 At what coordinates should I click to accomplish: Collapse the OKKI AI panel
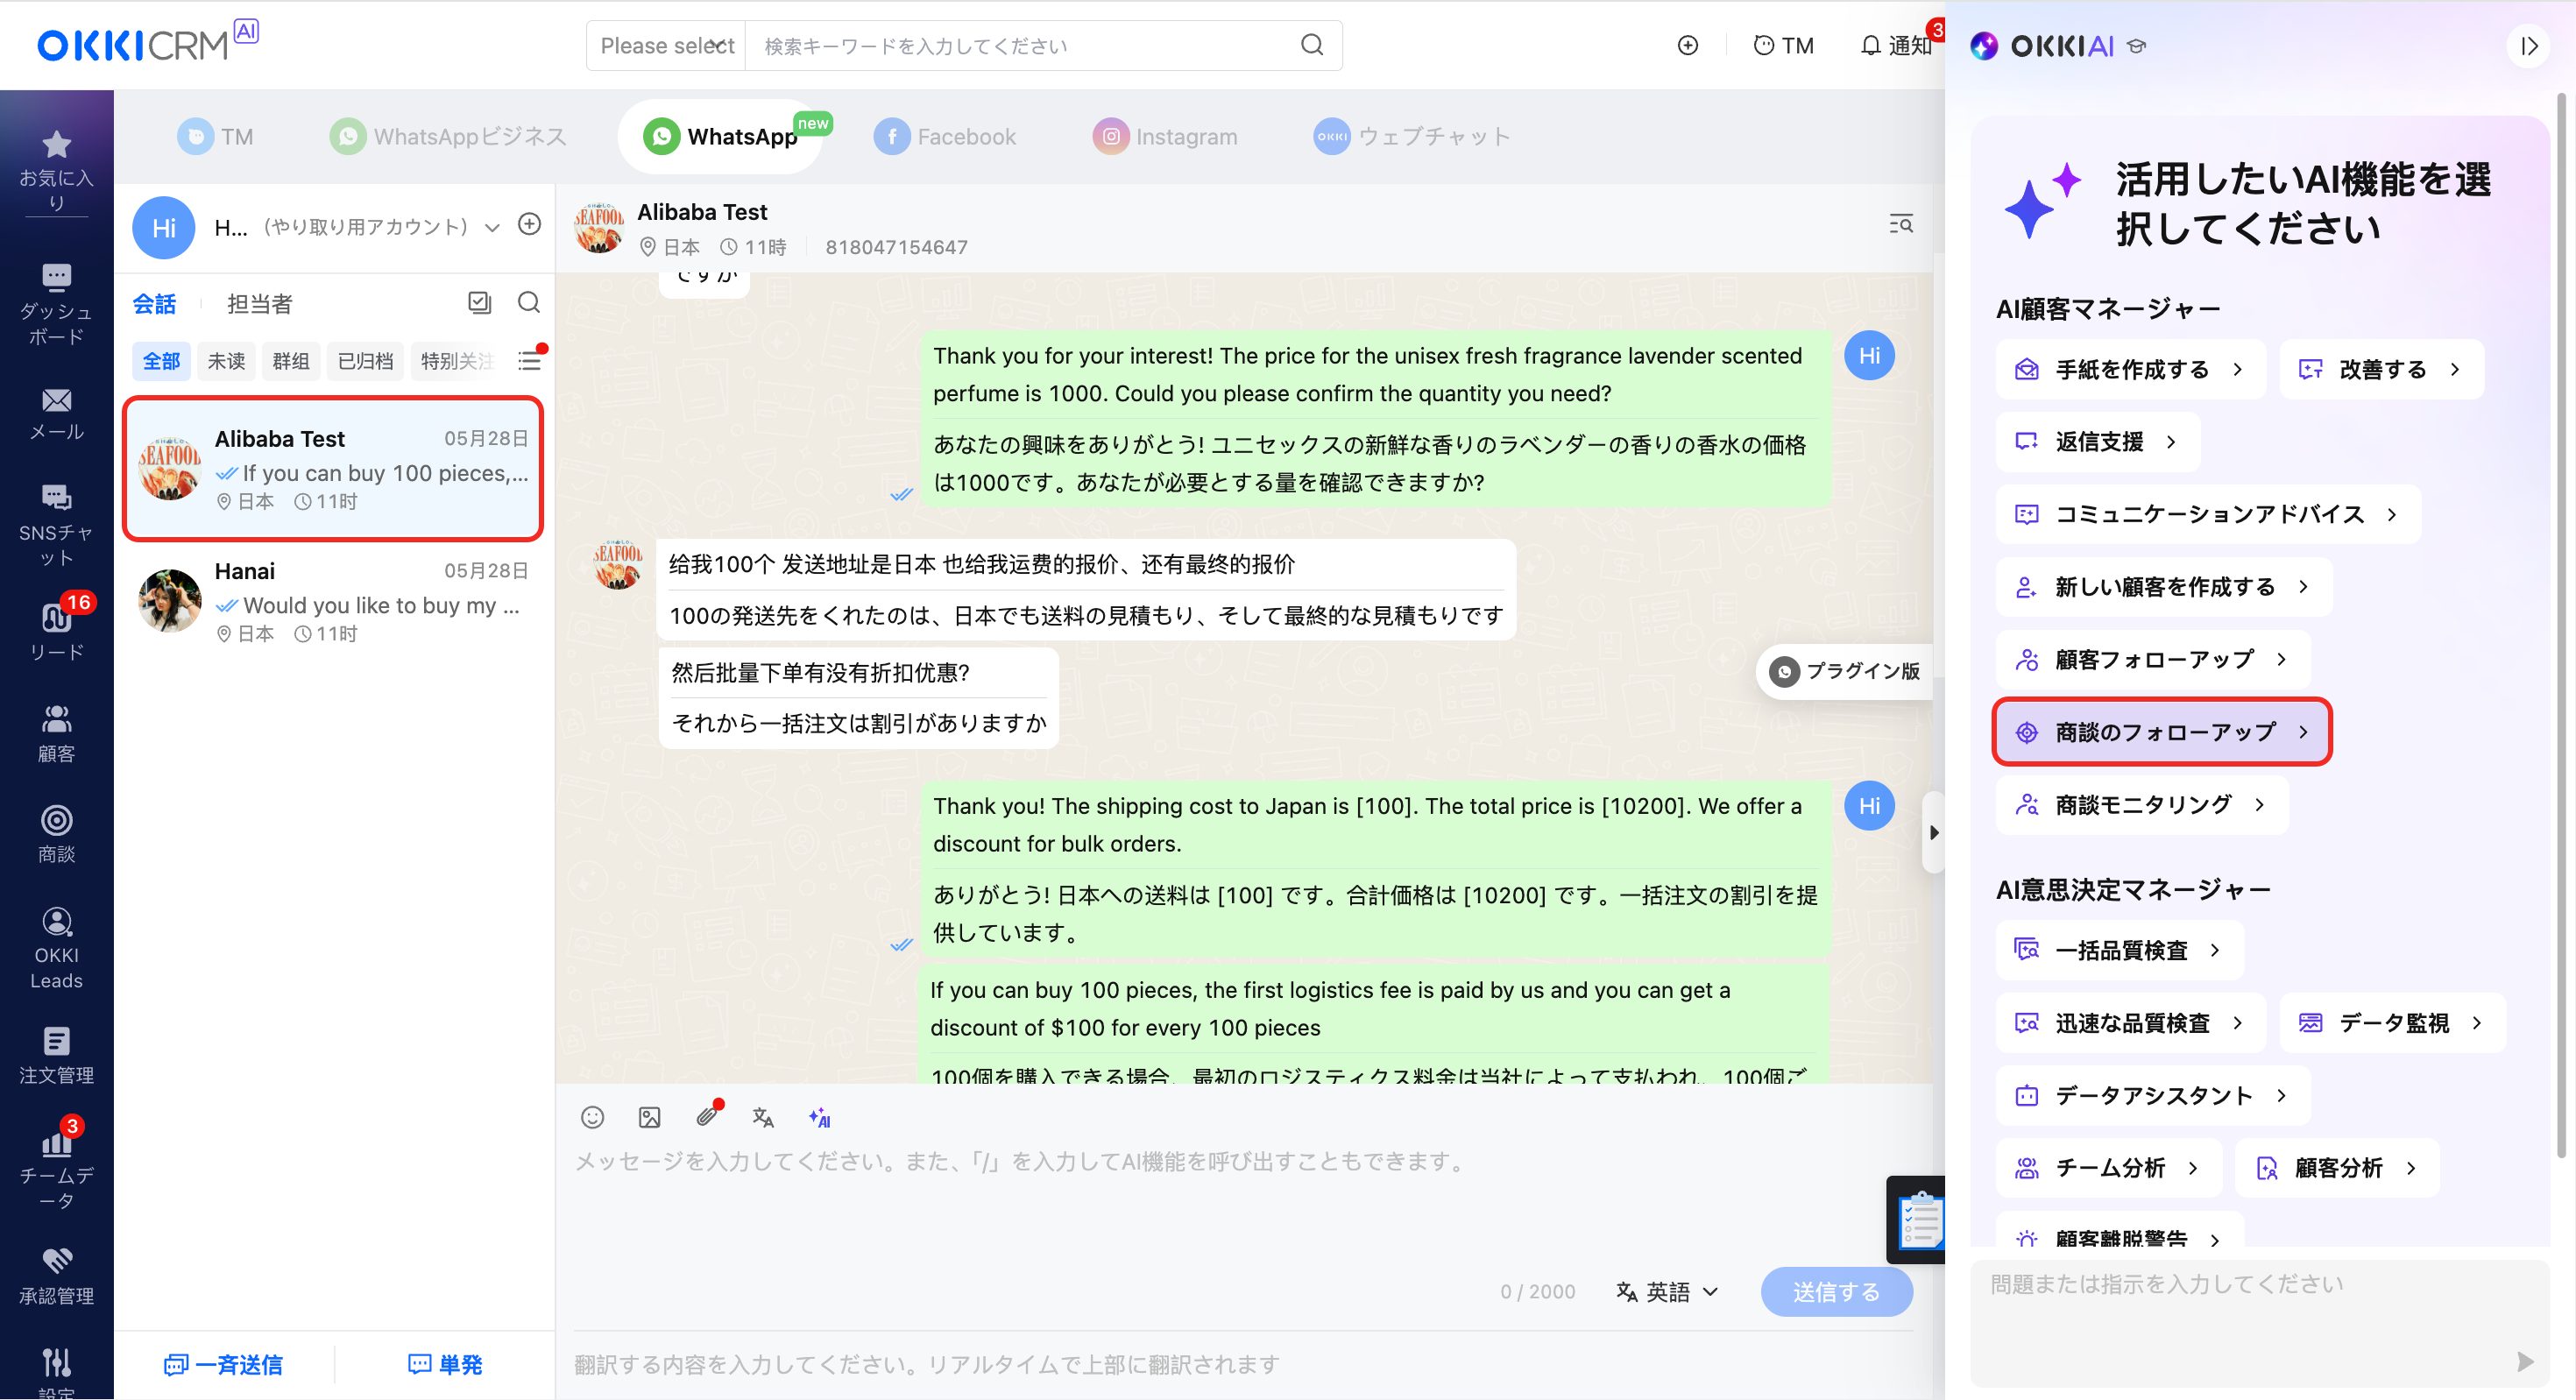tap(2528, 46)
